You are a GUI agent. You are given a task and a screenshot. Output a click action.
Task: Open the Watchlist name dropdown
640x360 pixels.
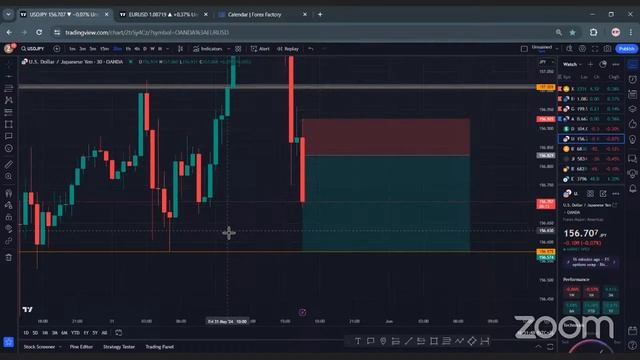click(x=572, y=64)
